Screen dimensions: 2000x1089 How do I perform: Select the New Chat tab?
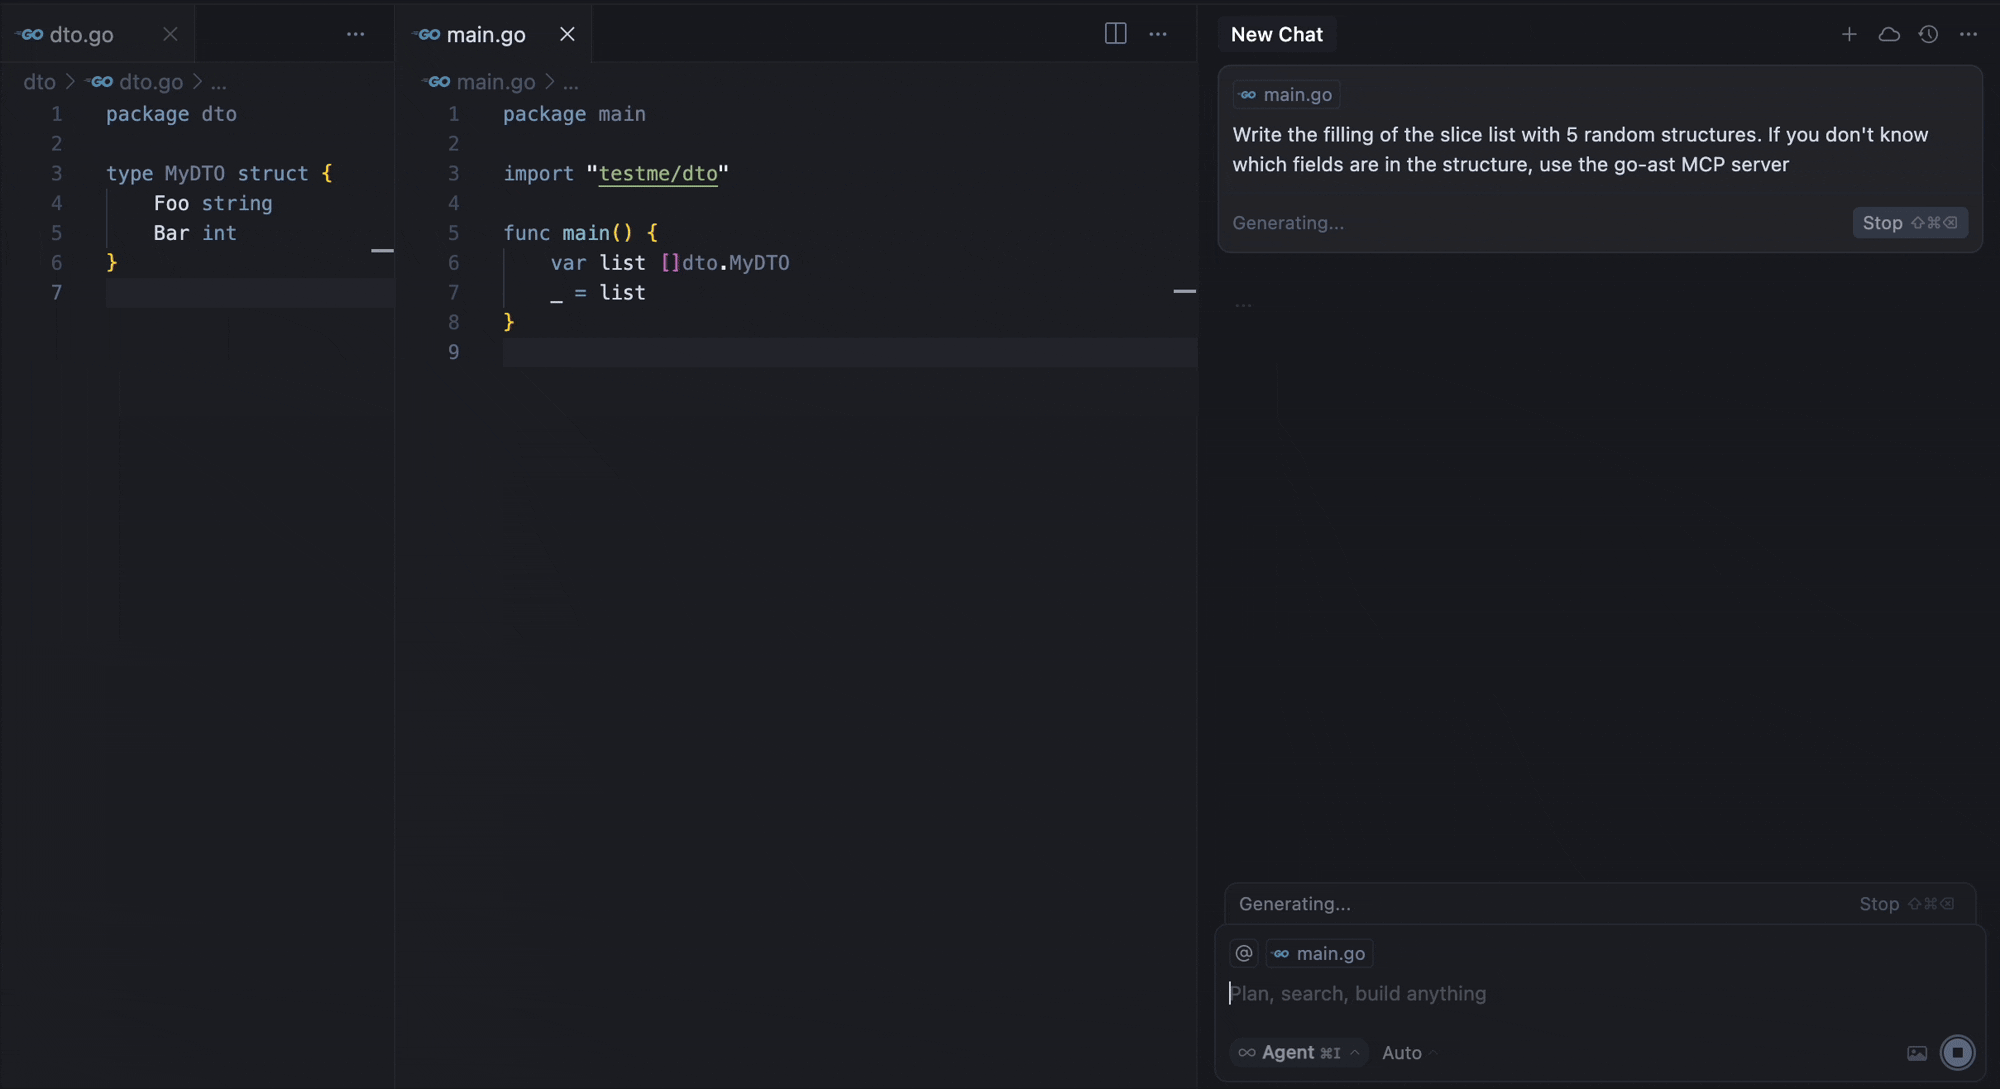pos(1276,34)
